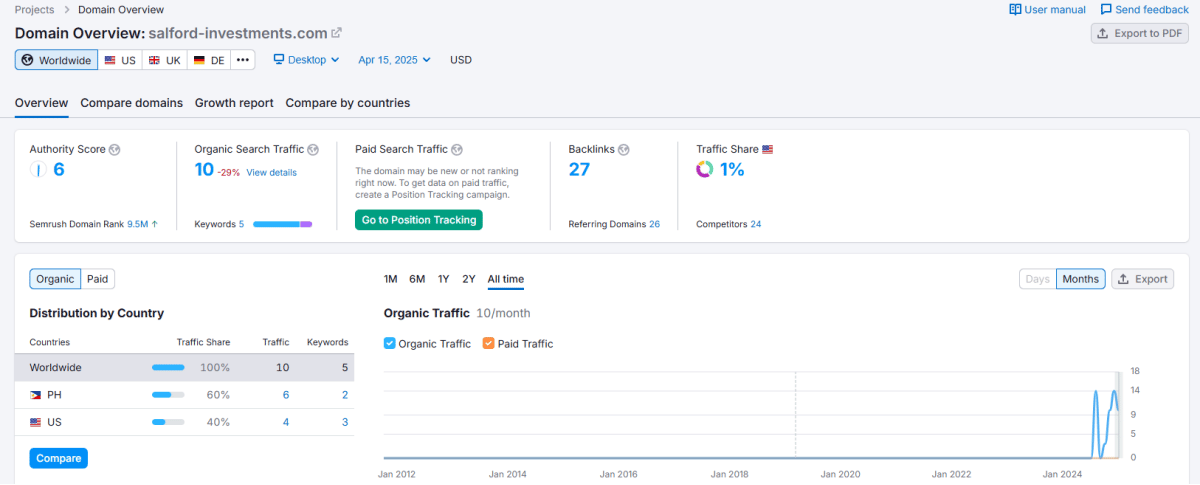Click the Export to PDF button
1200x485 pixels.
click(1139, 33)
